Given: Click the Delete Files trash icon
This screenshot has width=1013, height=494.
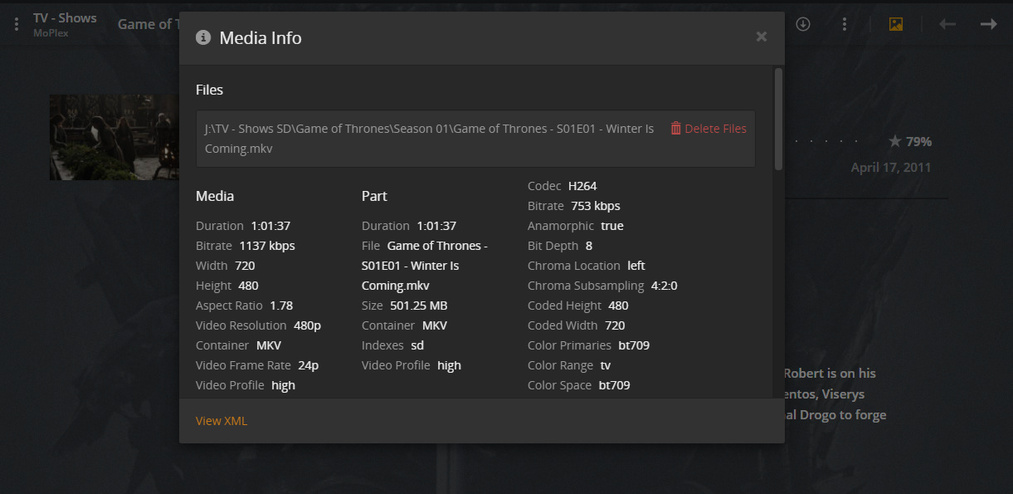Looking at the screenshot, I should [676, 128].
